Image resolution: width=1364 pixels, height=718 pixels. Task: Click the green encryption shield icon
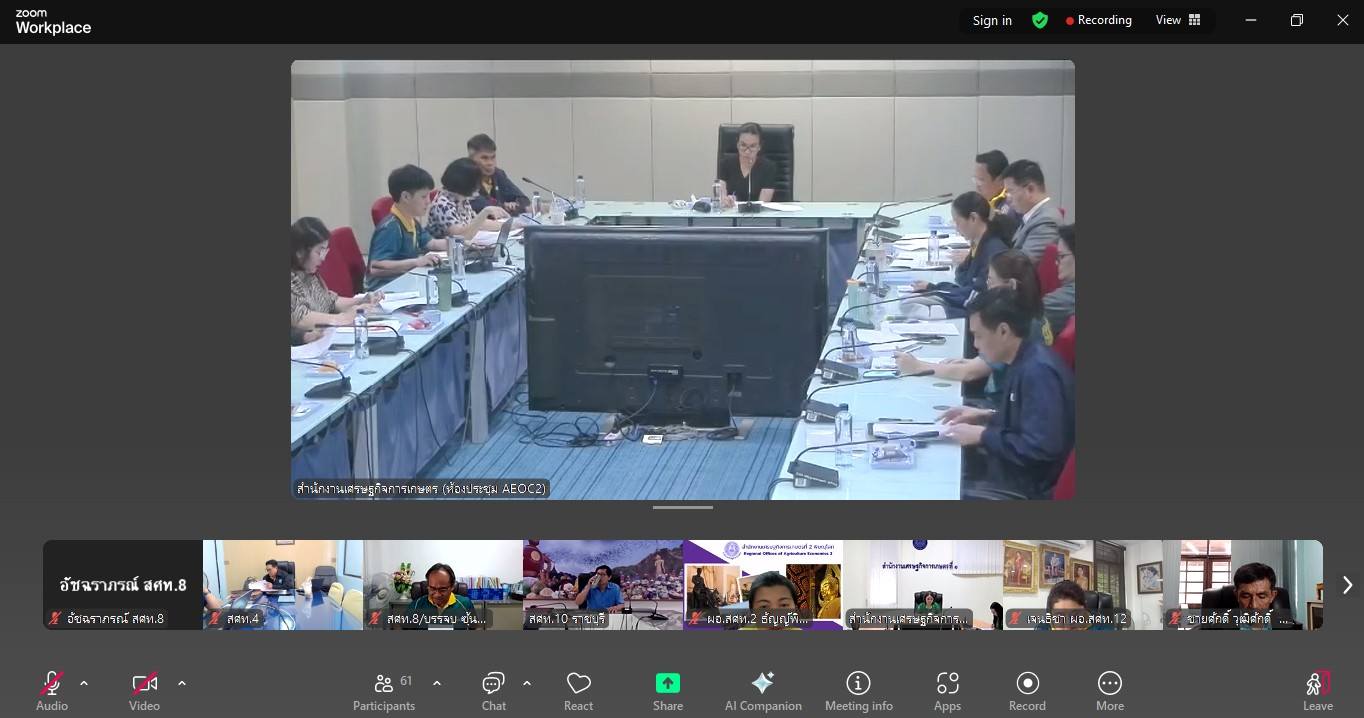1040,20
